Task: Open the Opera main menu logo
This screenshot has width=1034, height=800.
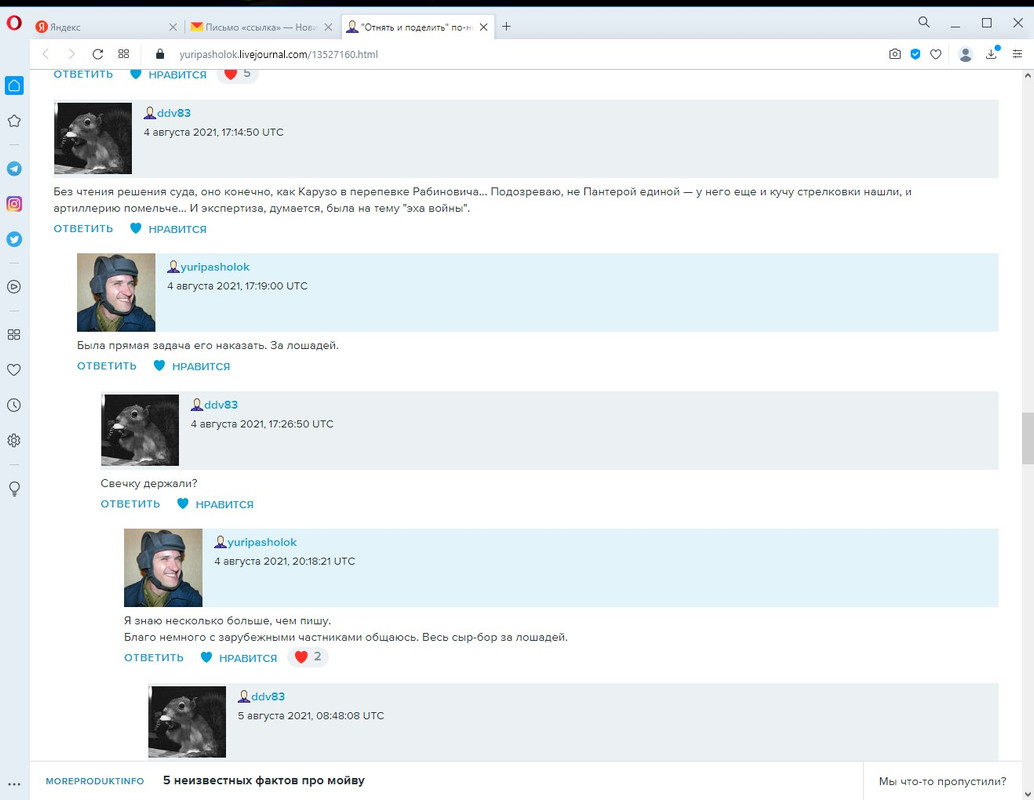Action: 14,24
